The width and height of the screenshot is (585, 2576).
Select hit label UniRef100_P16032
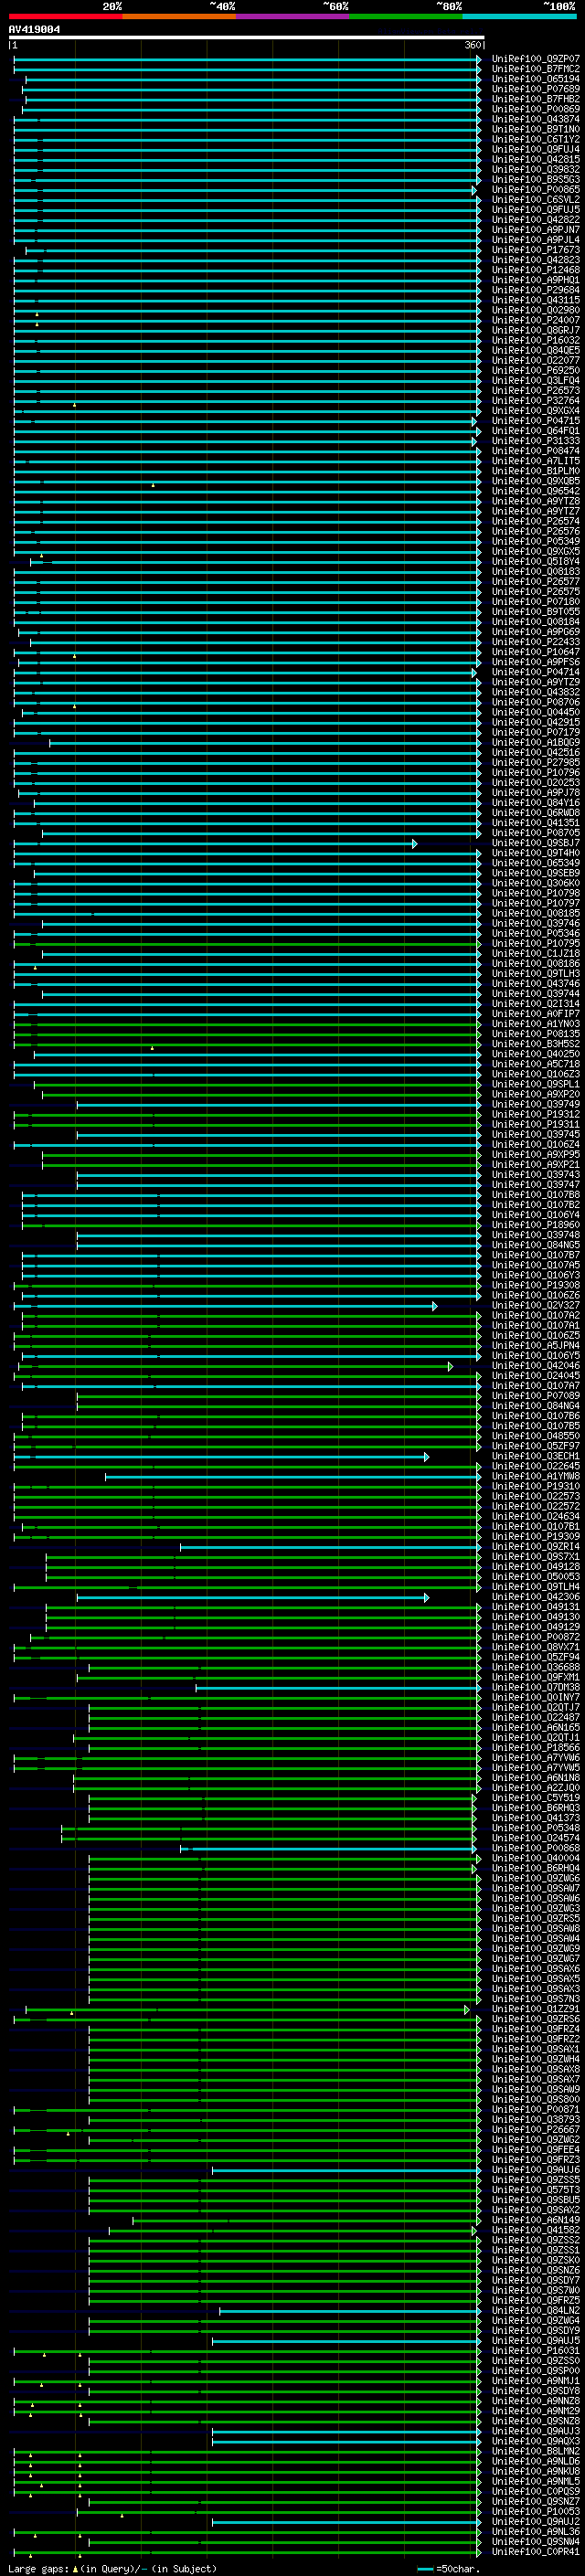tap(536, 340)
